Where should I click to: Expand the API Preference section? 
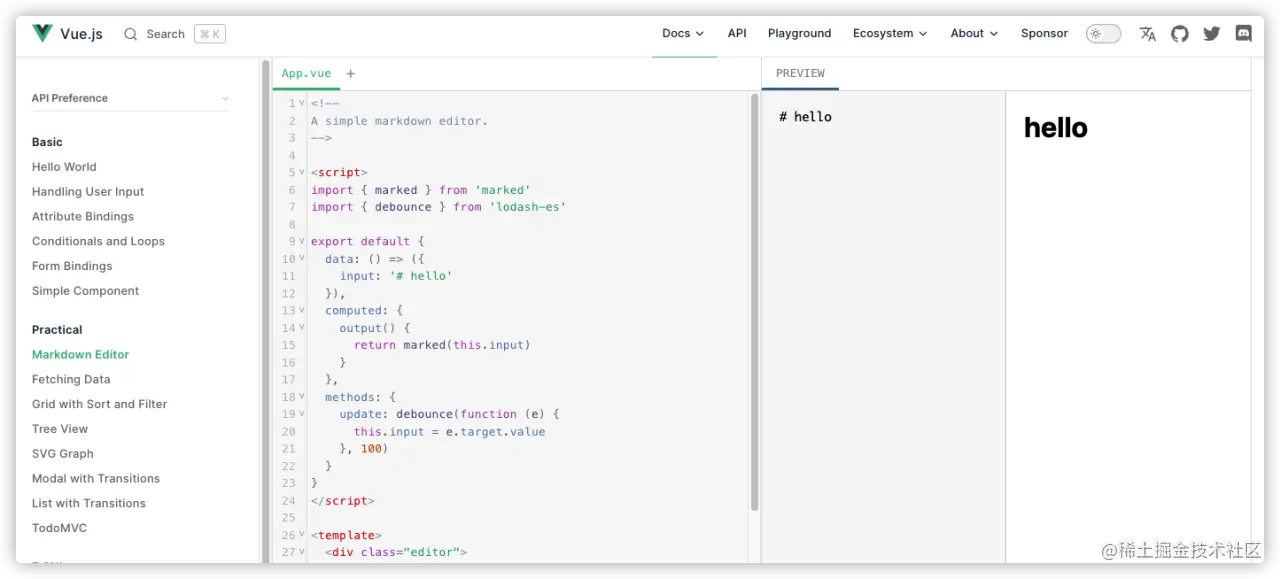pos(130,98)
